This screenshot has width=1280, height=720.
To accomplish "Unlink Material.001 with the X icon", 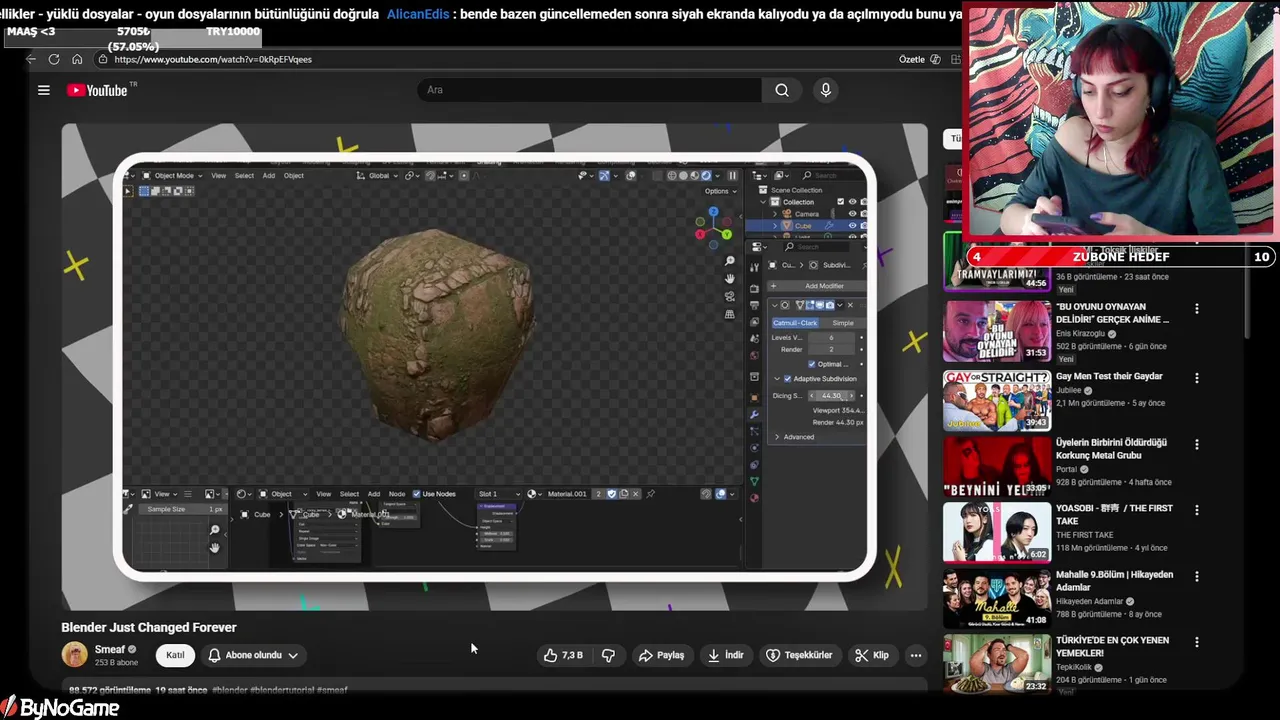I will 635,494.
